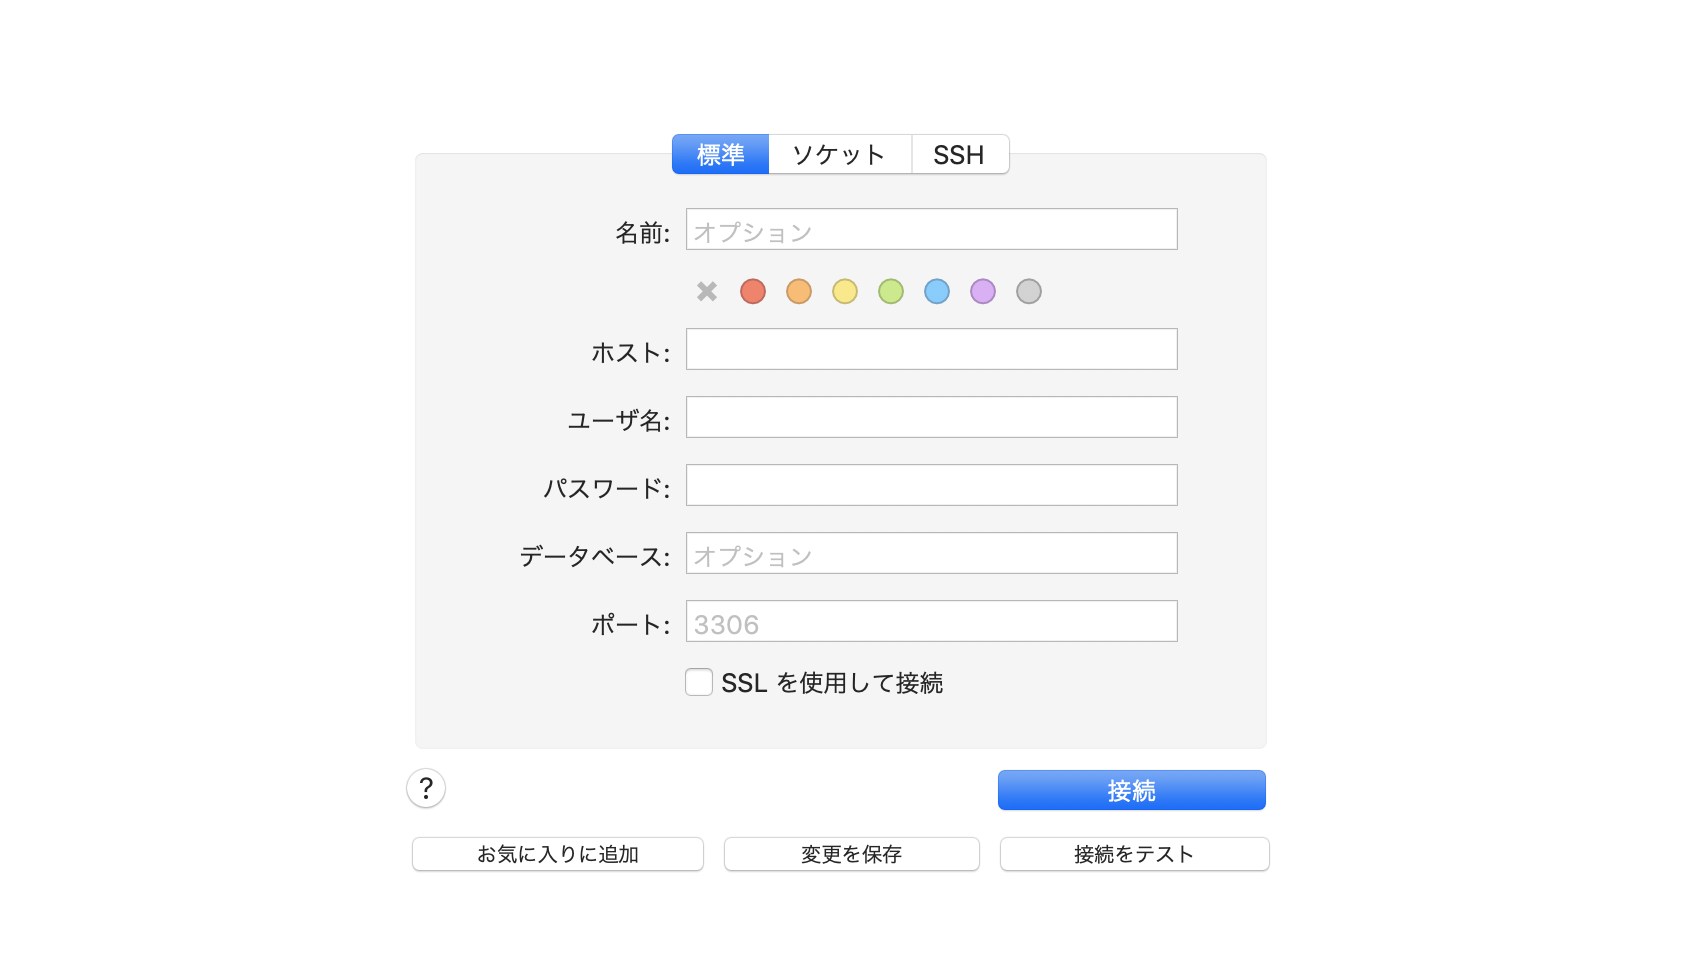Focus the パスワード input field
The image size is (1684, 978).
[932, 485]
